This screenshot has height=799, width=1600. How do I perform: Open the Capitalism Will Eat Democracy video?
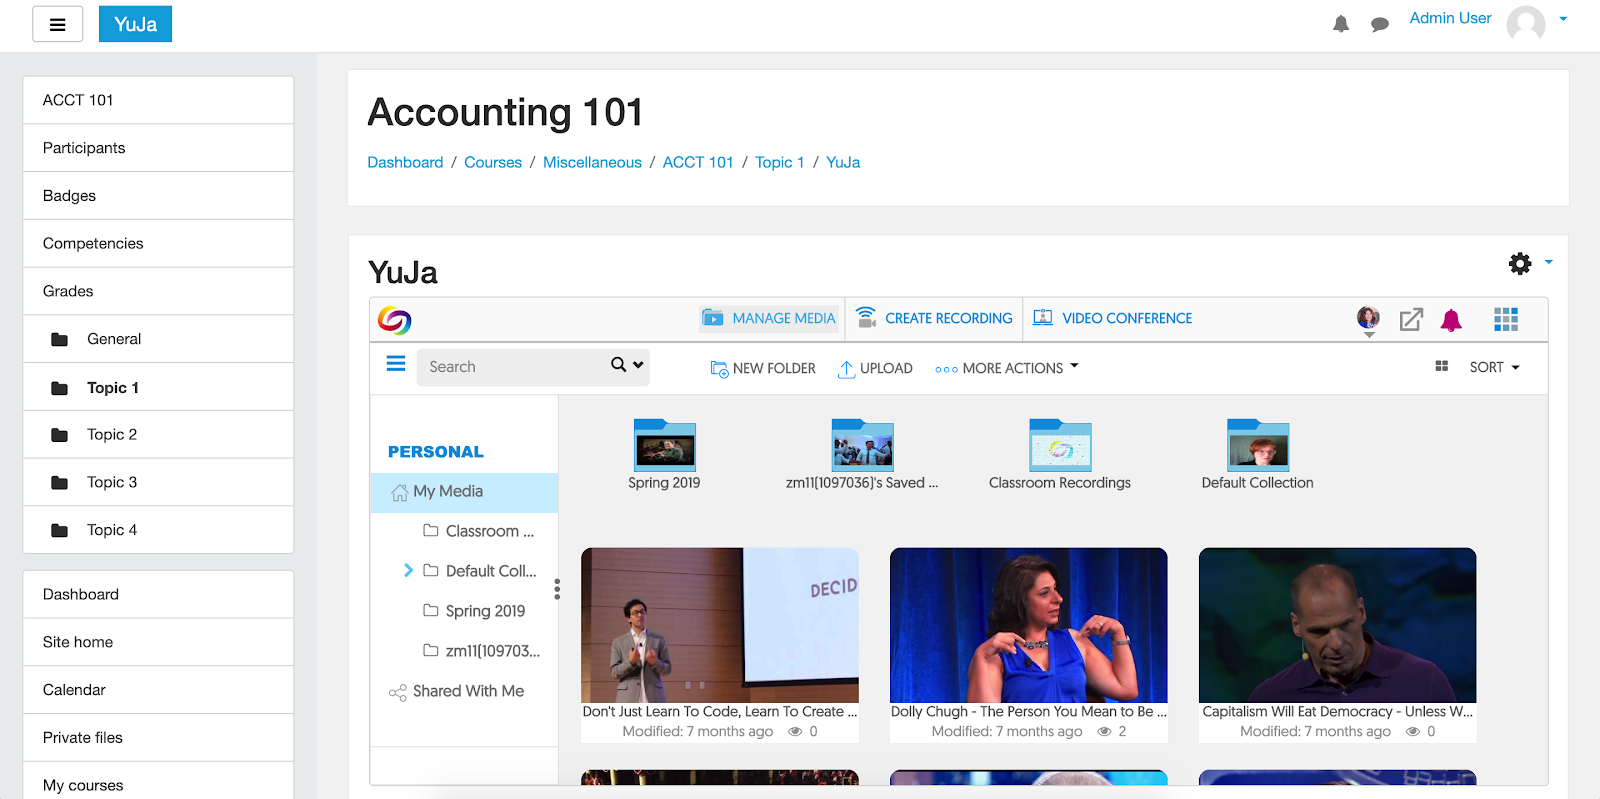(1338, 625)
